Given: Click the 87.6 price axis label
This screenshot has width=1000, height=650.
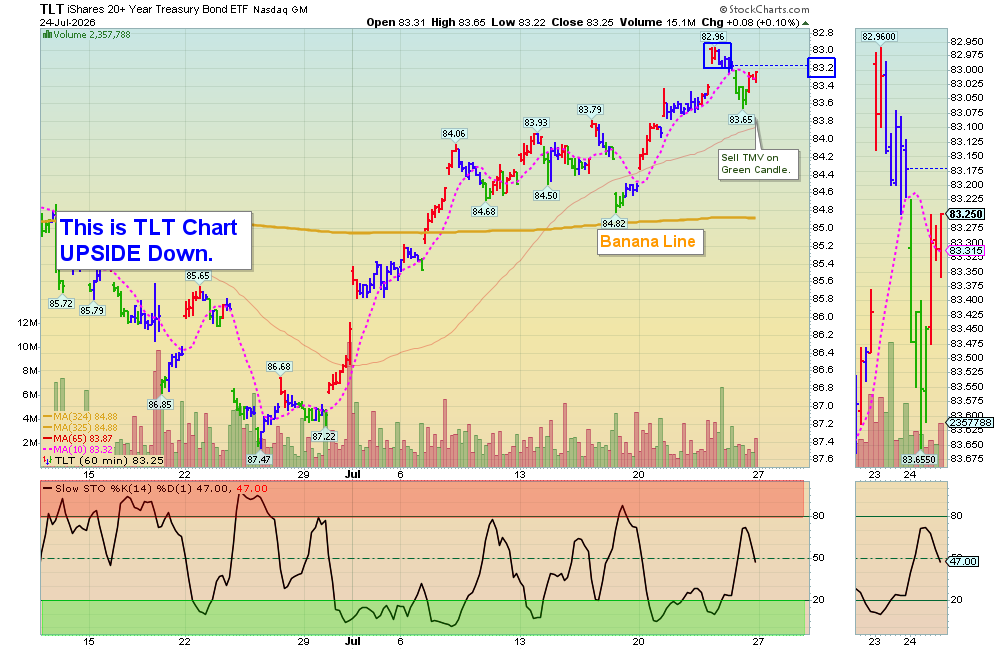Looking at the screenshot, I should pyautogui.click(x=823, y=459).
